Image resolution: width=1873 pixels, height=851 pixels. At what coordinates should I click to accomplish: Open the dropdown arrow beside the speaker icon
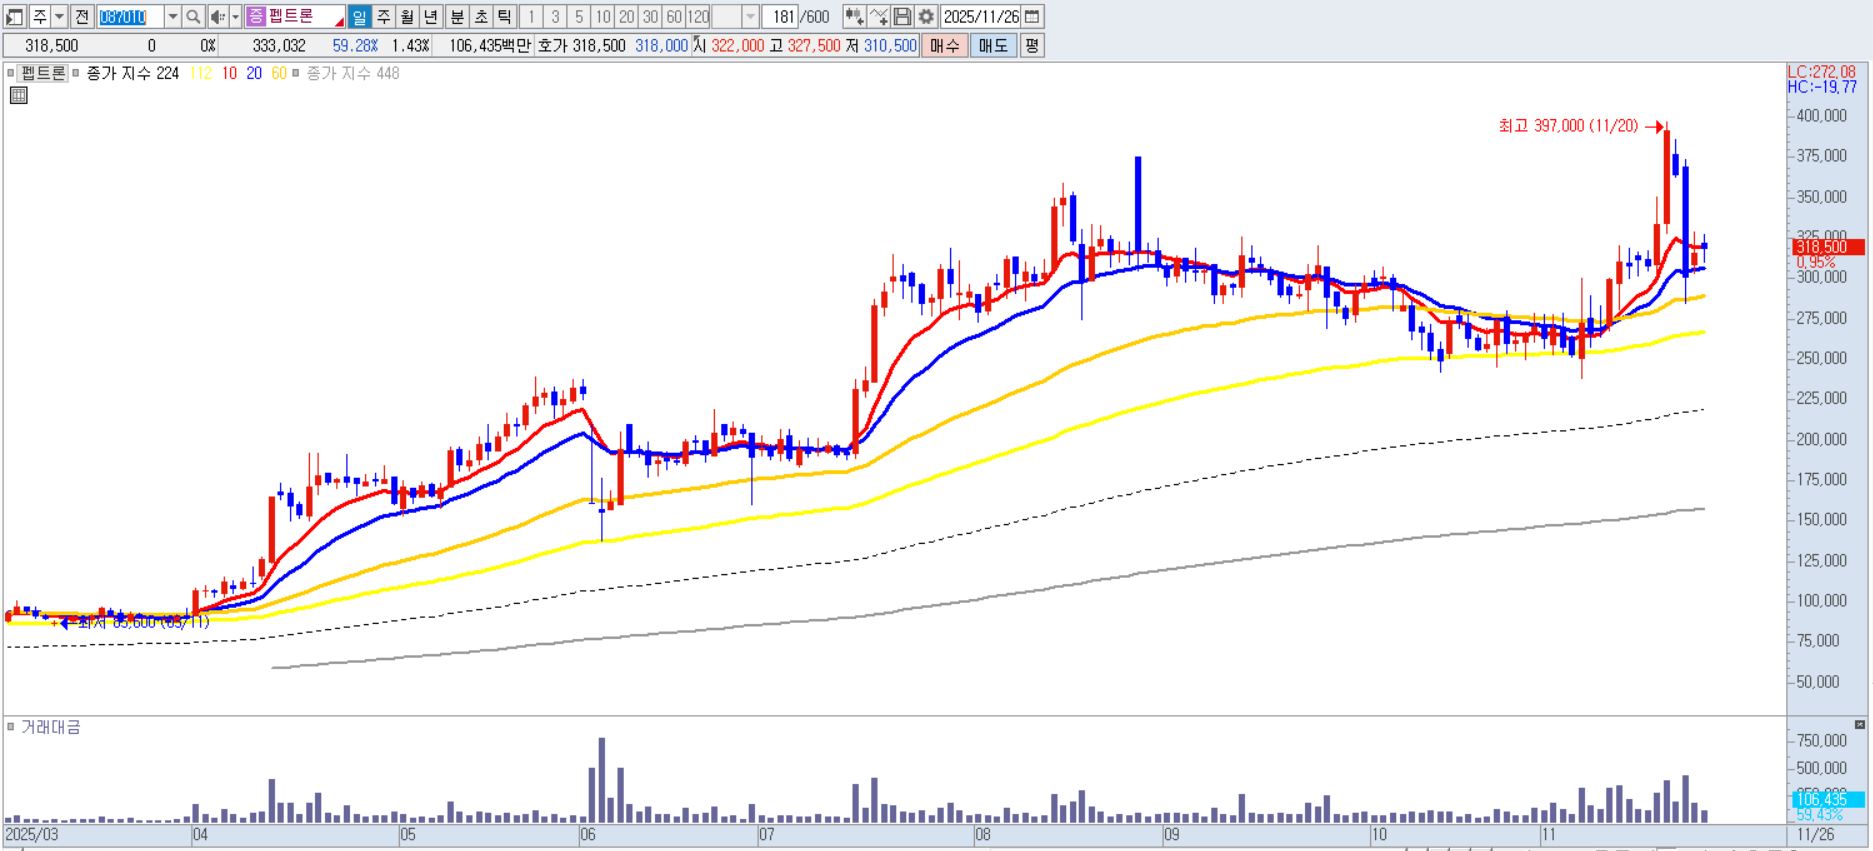tap(235, 17)
